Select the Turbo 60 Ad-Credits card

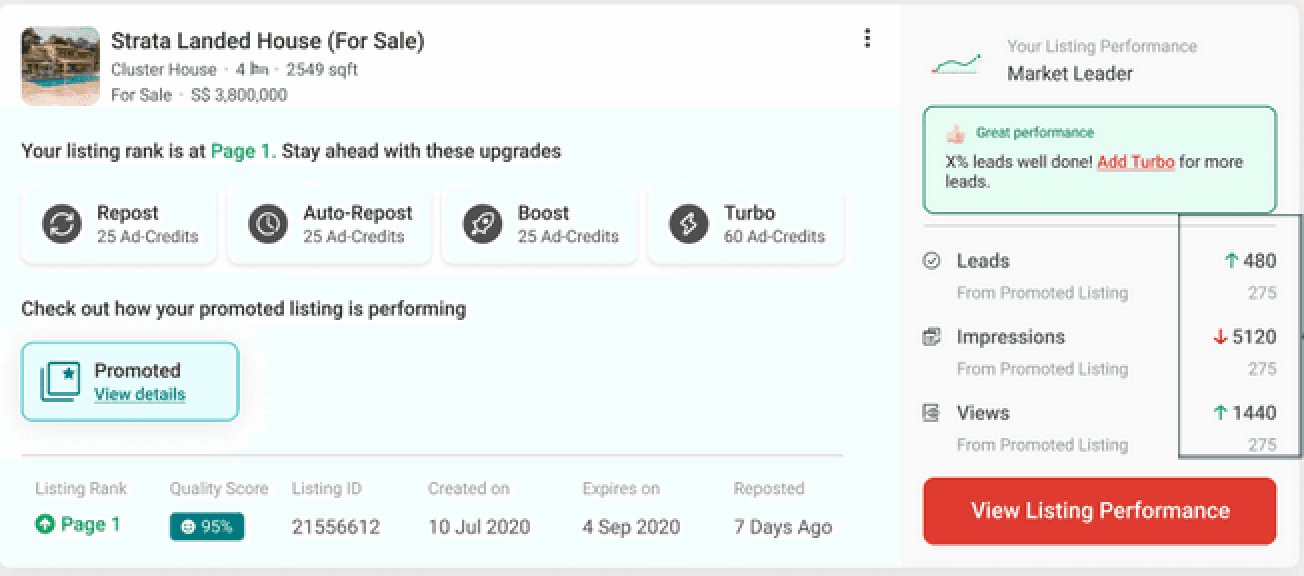[746, 225]
